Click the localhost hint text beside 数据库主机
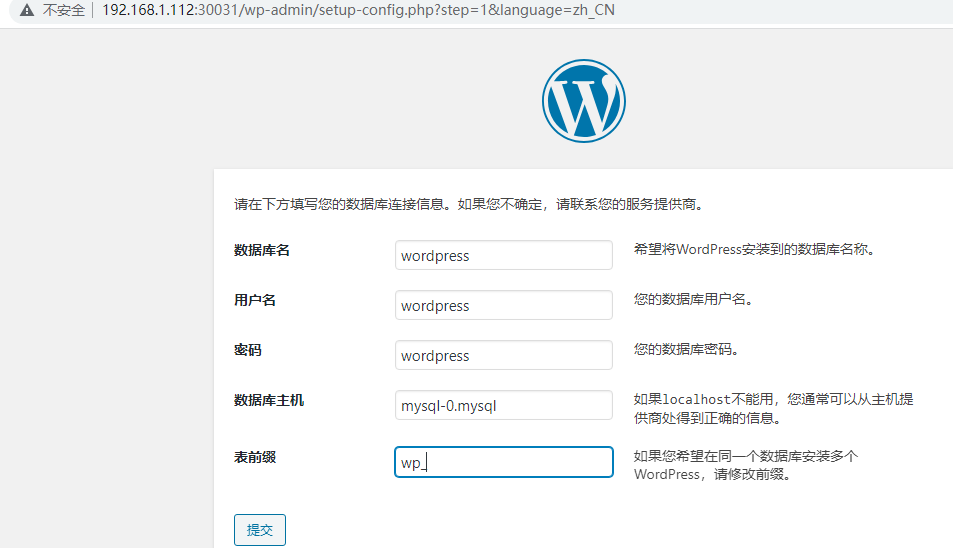Image resolution: width=953 pixels, height=548 pixels. click(x=774, y=408)
